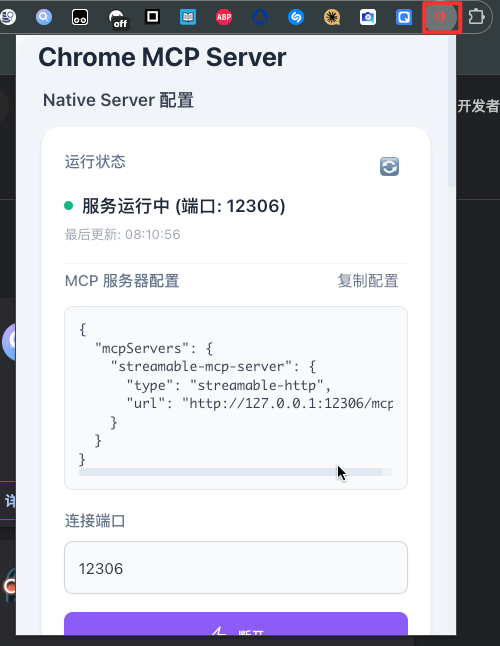Click the "url" line in the config
This screenshot has width=500, height=646.
pyautogui.click(x=260, y=403)
